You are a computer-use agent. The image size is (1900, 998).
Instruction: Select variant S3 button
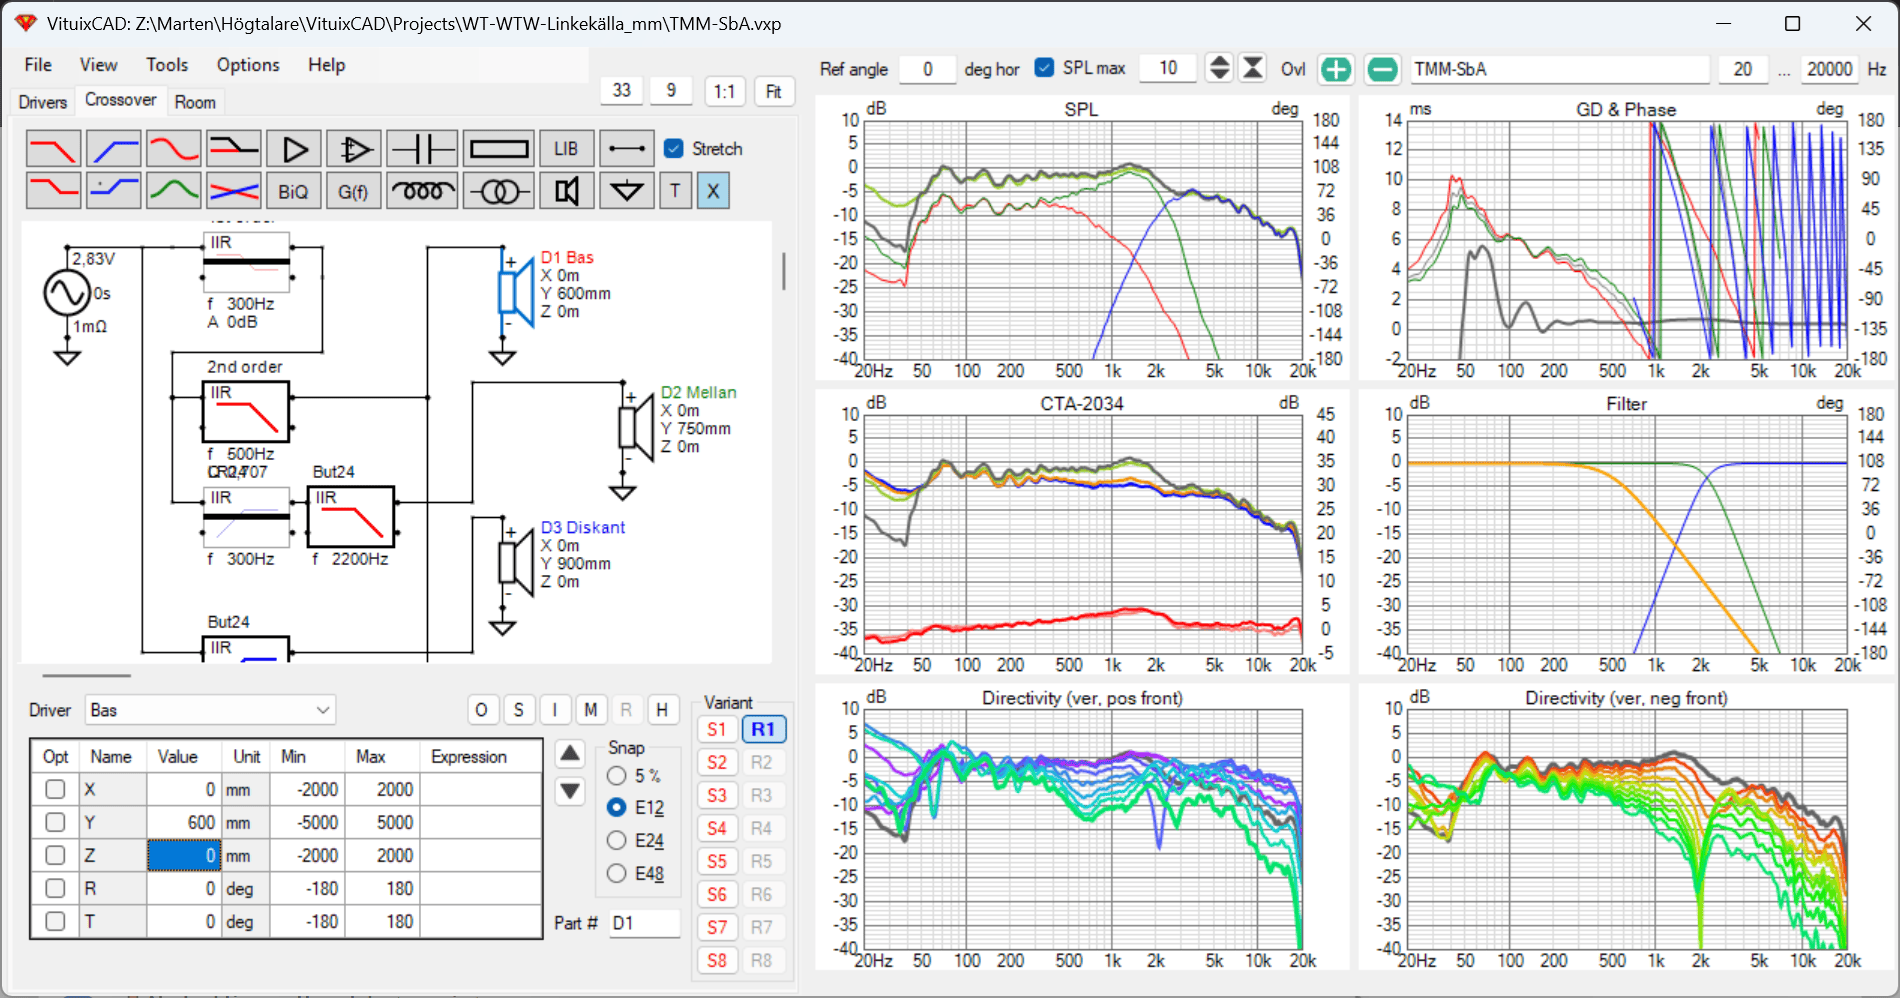[x=717, y=795]
